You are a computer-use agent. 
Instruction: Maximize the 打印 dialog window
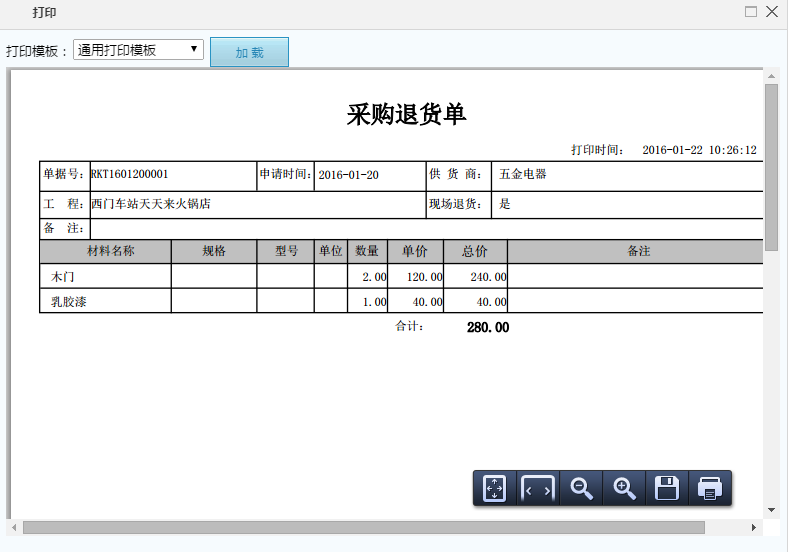click(x=751, y=12)
